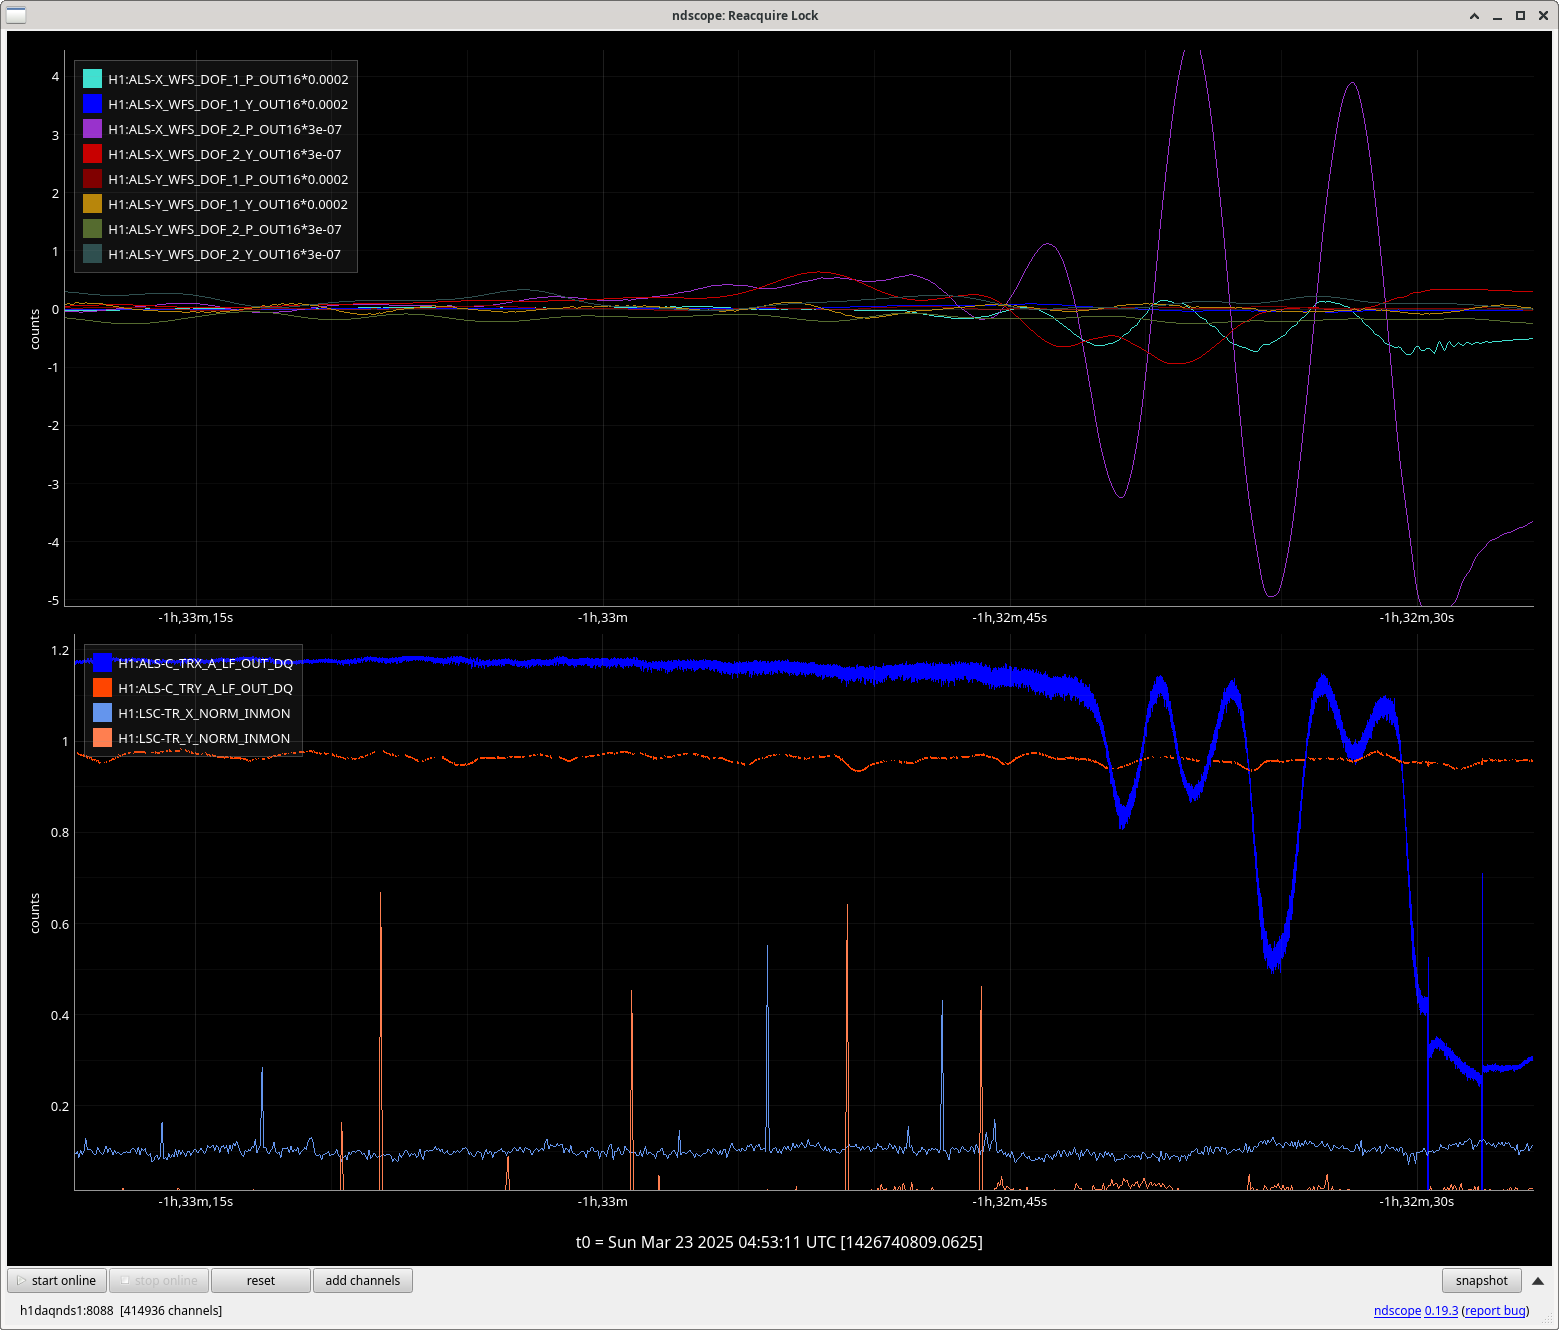Click the blue swatch for ALS-C_TRX_A_LF_OUT_DQ
The width and height of the screenshot is (1559, 1330).
[102, 663]
